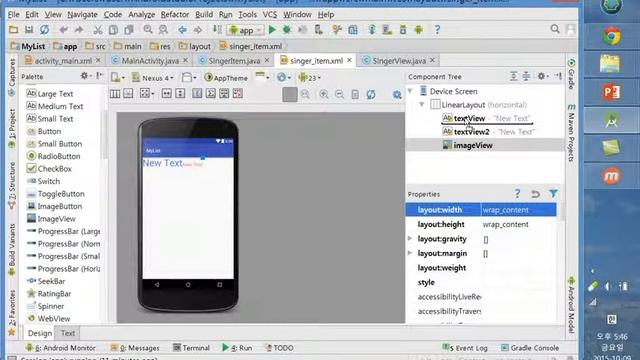This screenshot has height=360, width=640.
Task: Open the Gradle Console
Action: (x=530, y=348)
